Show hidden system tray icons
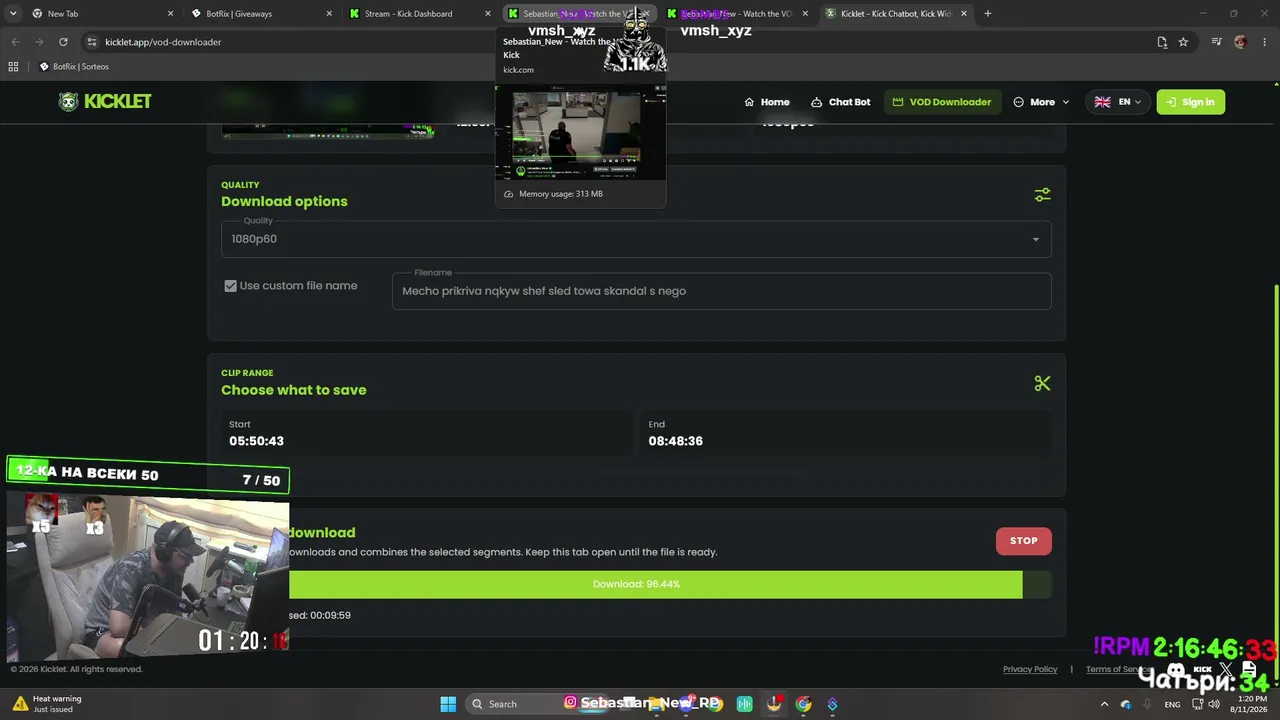The width and height of the screenshot is (1280, 720). [x=1104, y=704]
